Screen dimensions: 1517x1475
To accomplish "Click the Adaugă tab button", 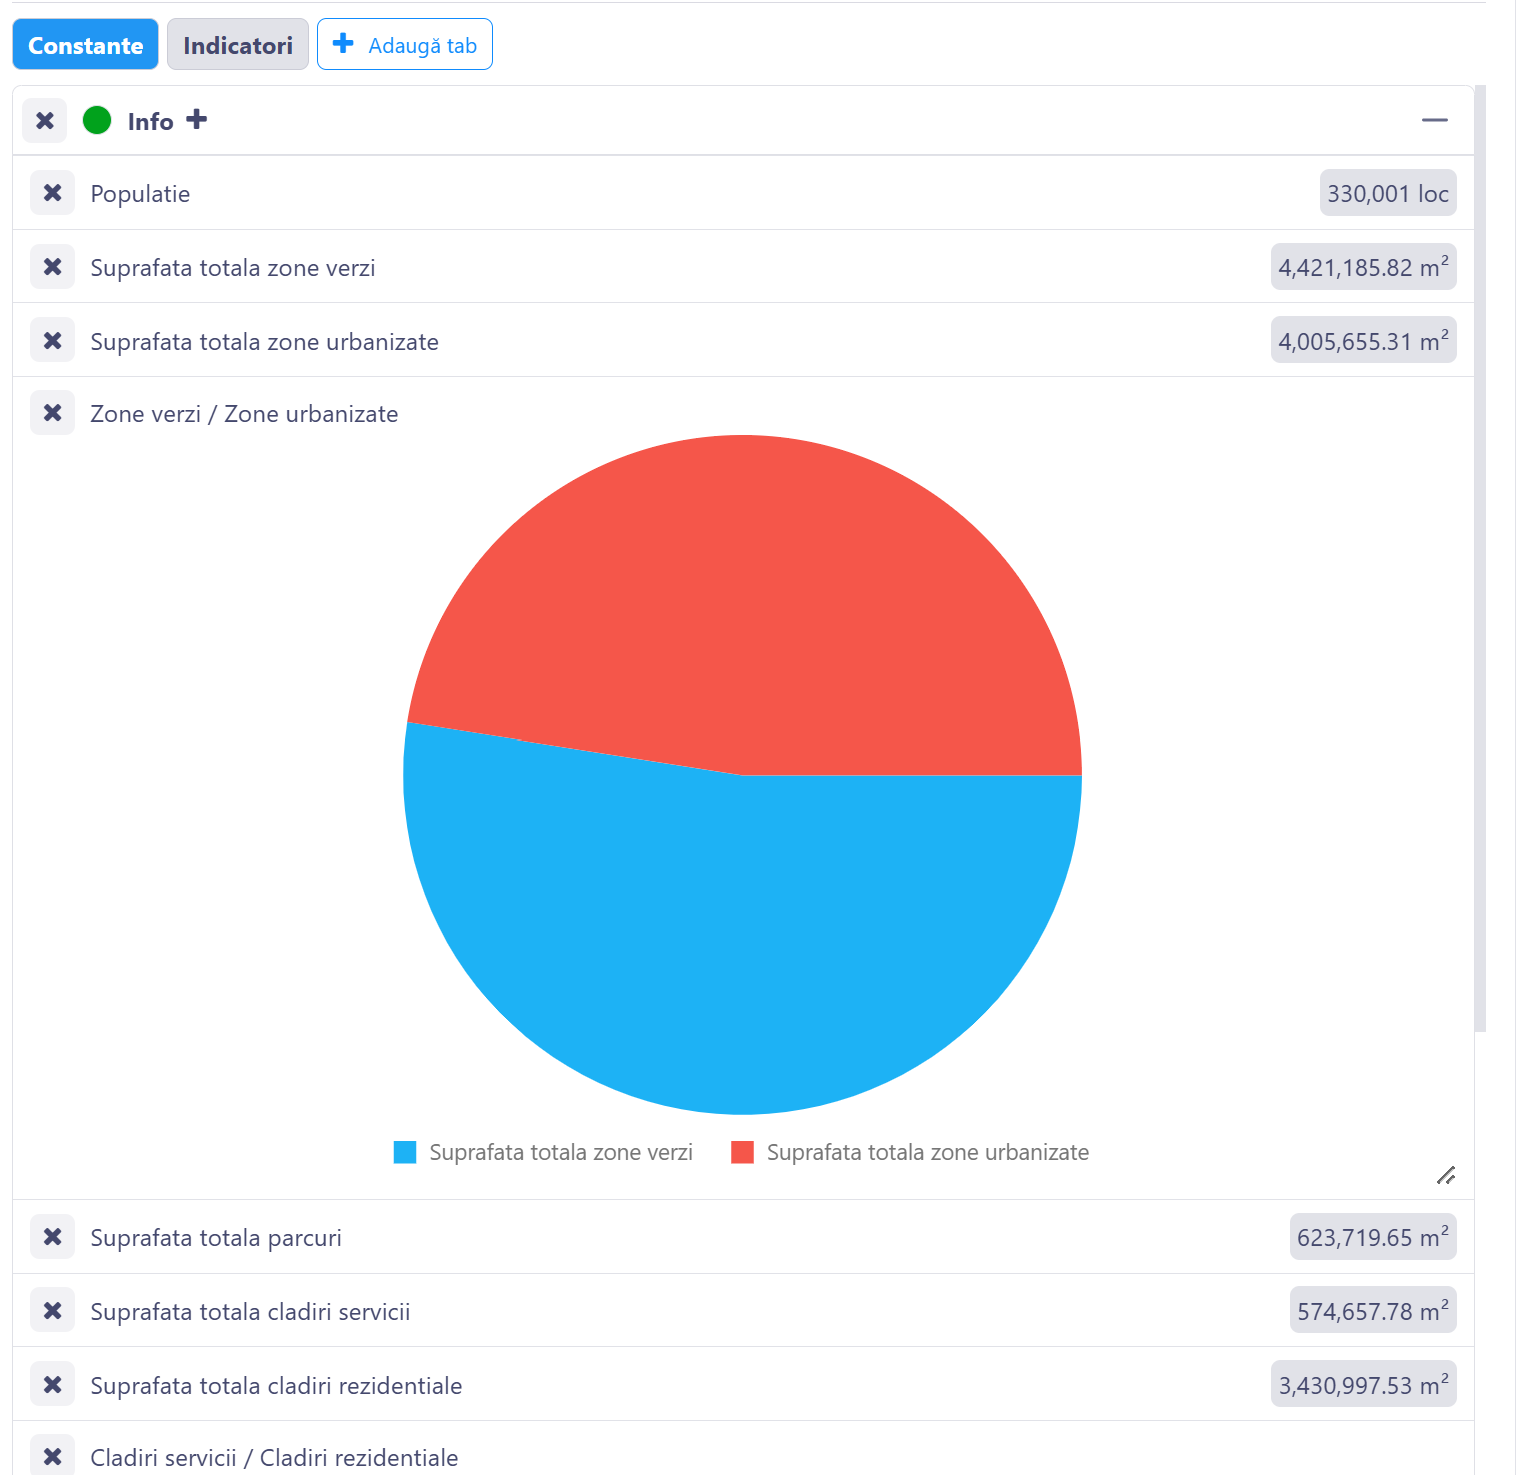I will pos(405,45).
